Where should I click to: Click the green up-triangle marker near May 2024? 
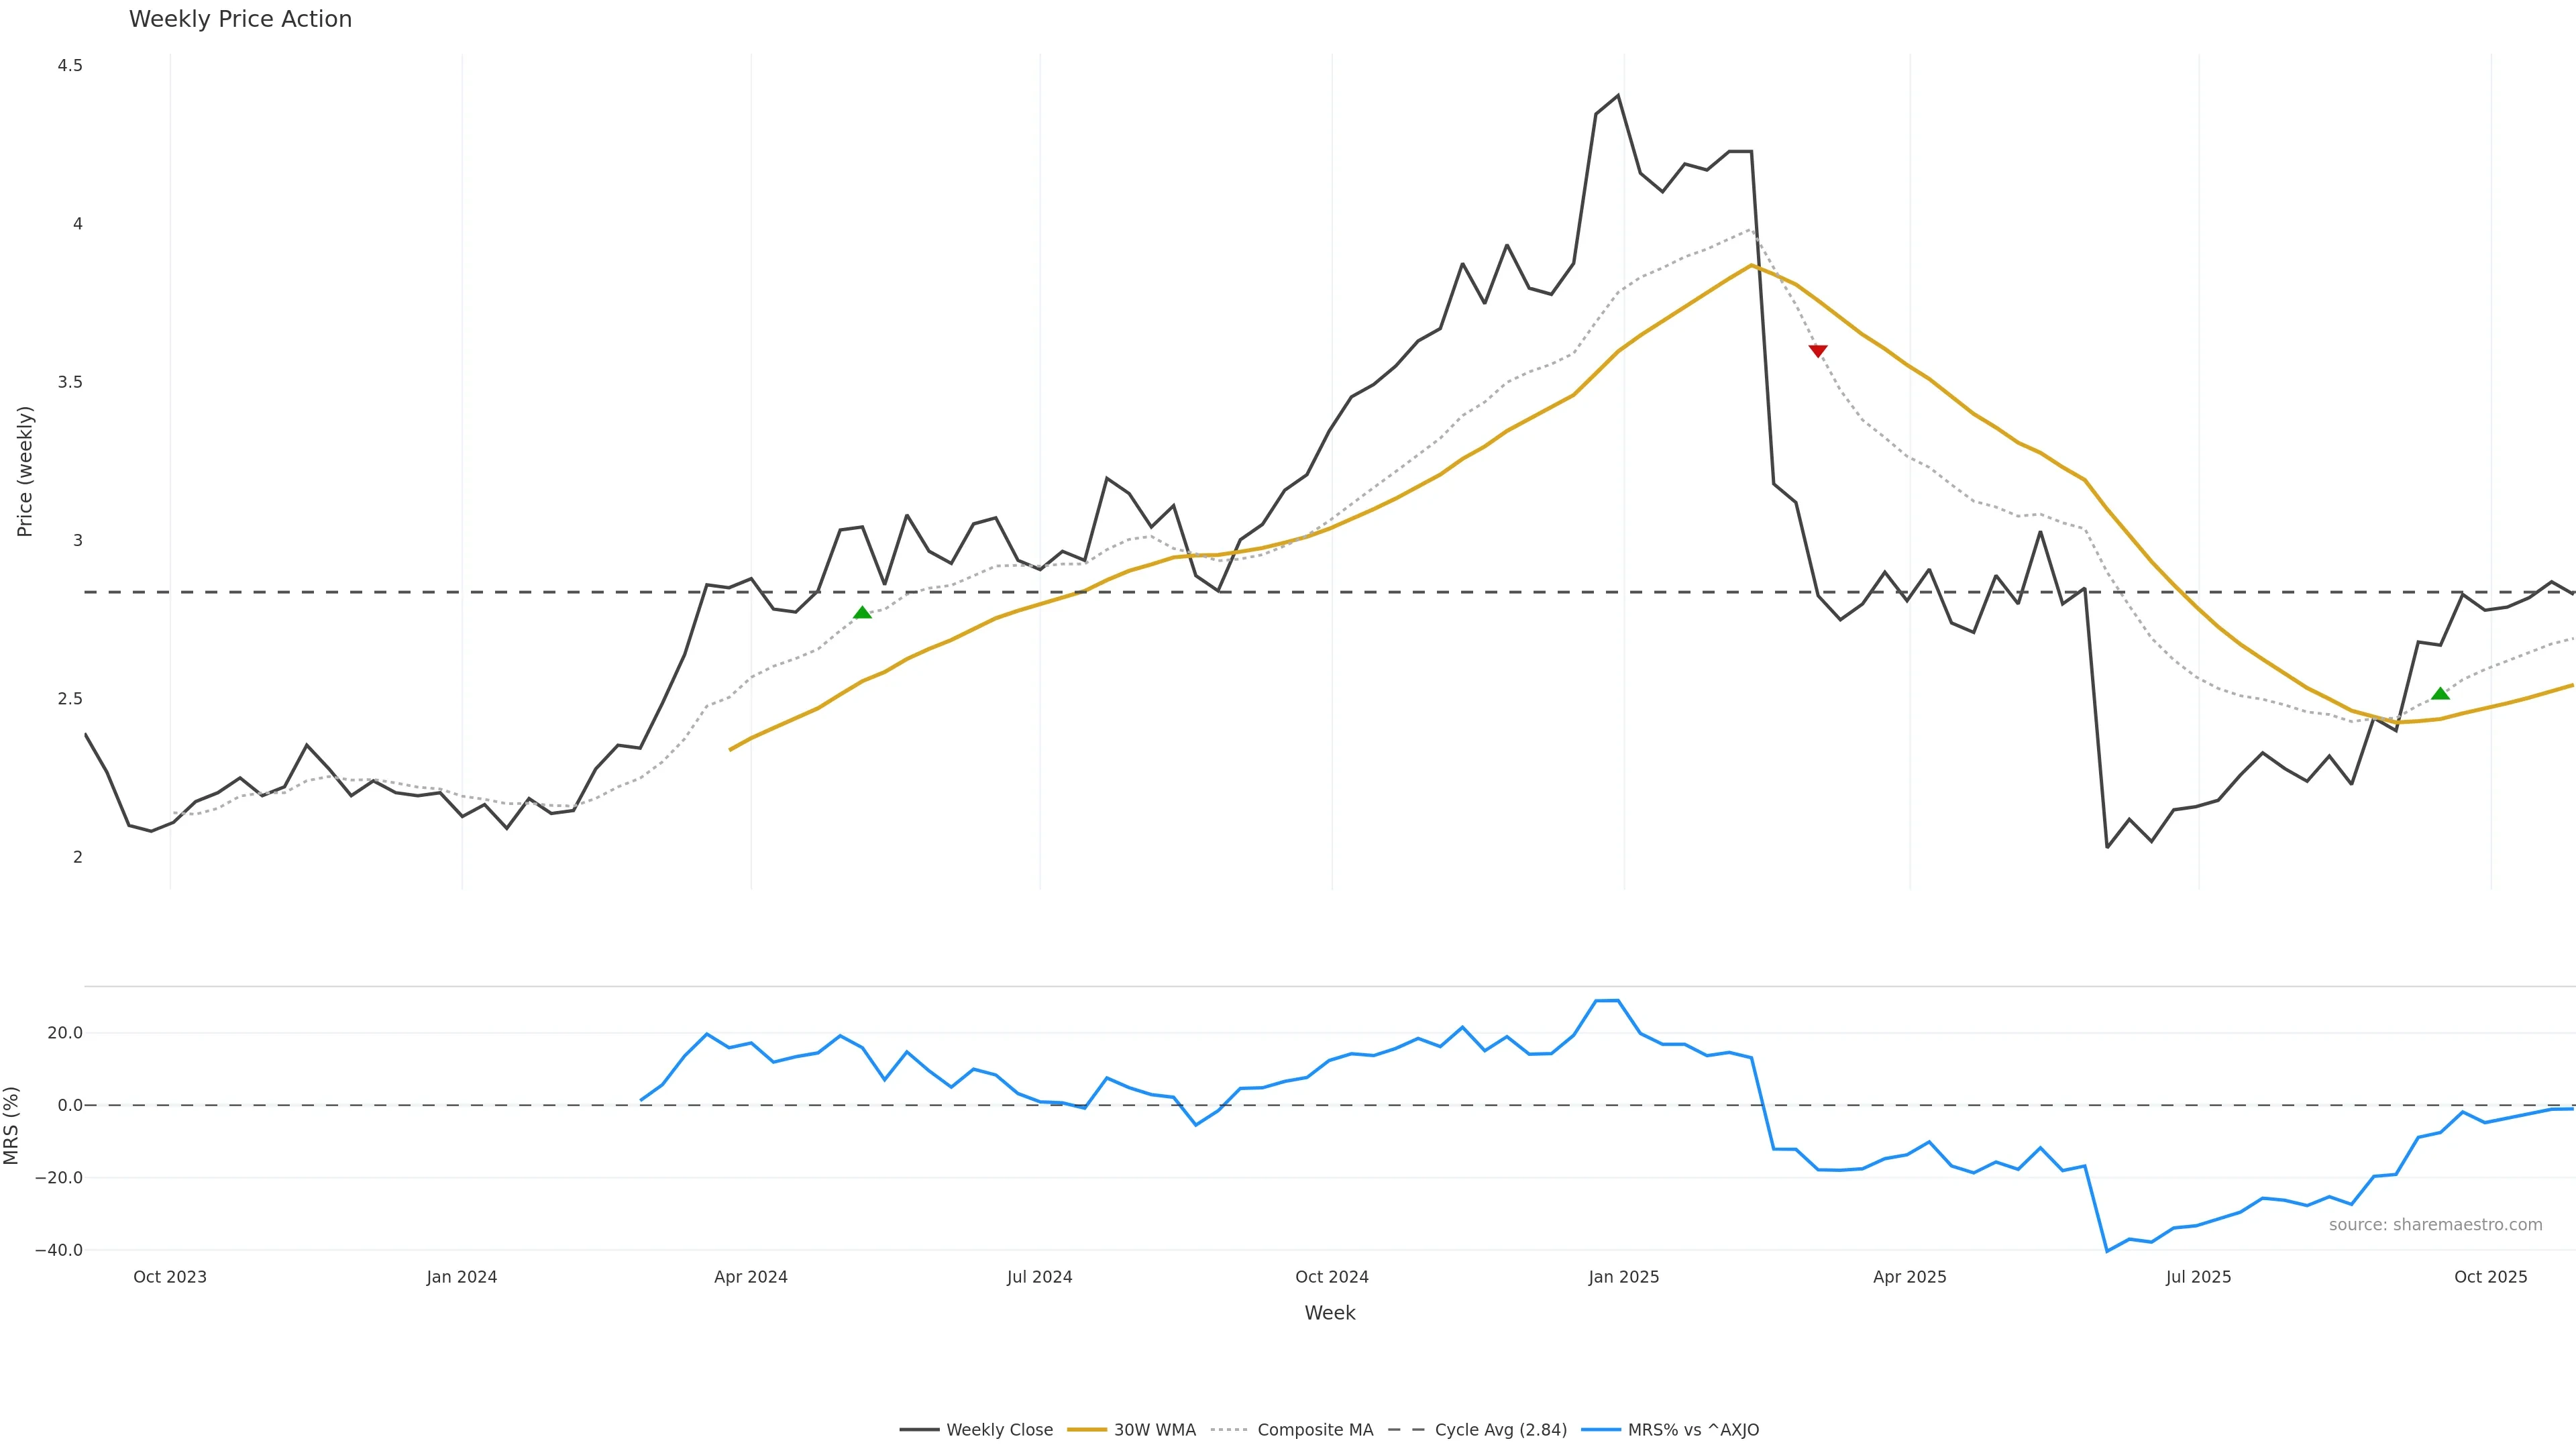coord(862,612)
